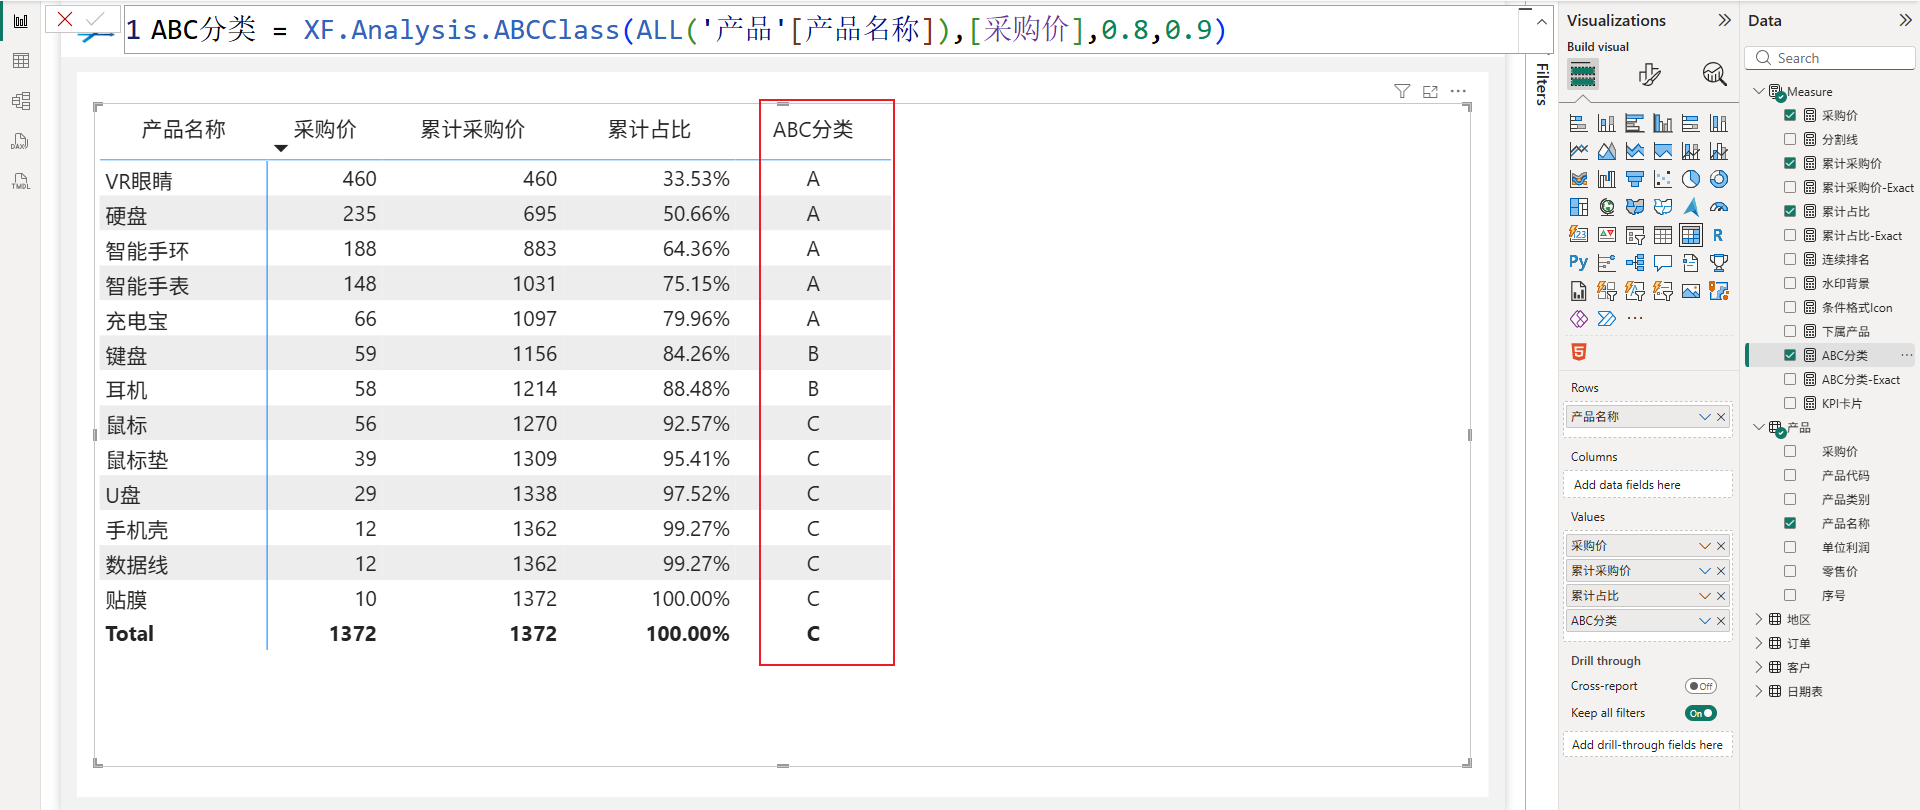Collapse the Measure table group
The width and height of the screenshot is (1920, 810).
(x=1759, y=91)
